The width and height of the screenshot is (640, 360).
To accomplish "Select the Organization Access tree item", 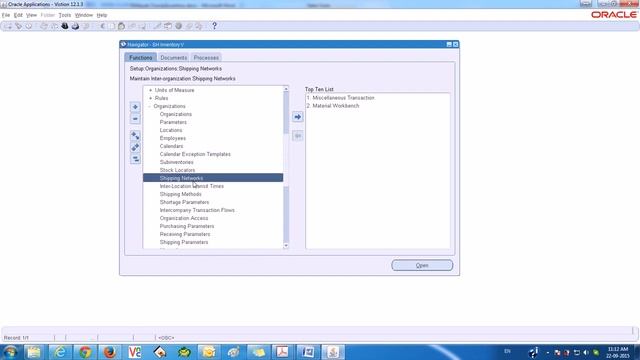I will [x=184, y=218].
